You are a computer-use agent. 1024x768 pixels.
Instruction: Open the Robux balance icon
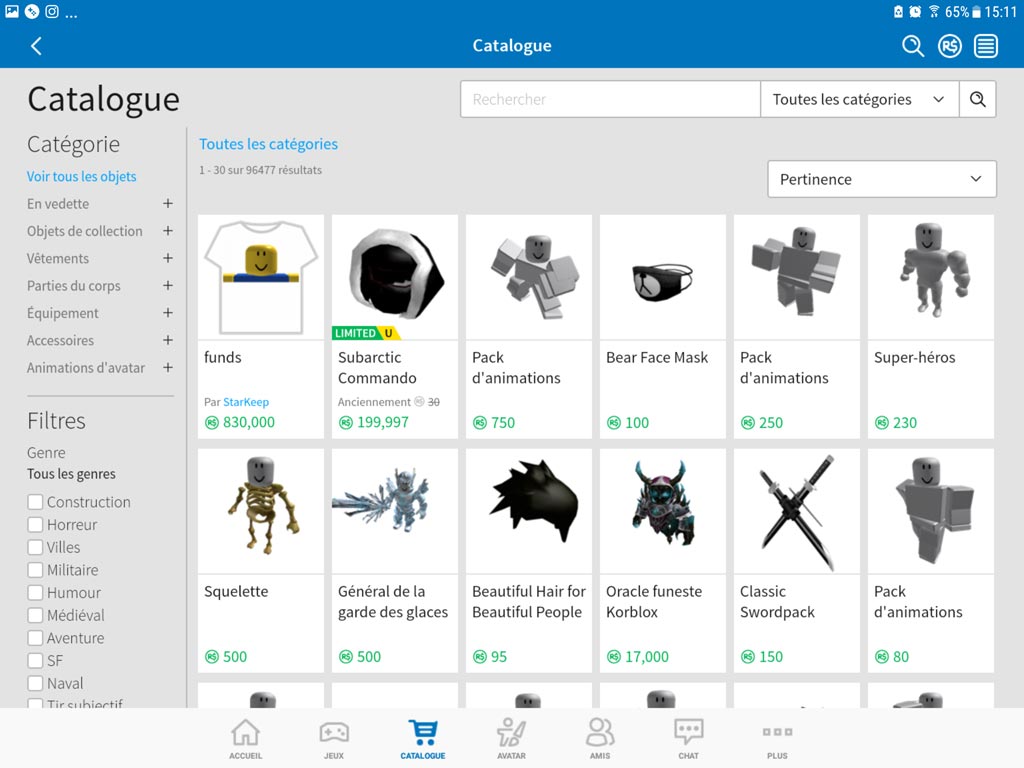tap(950, 46)
